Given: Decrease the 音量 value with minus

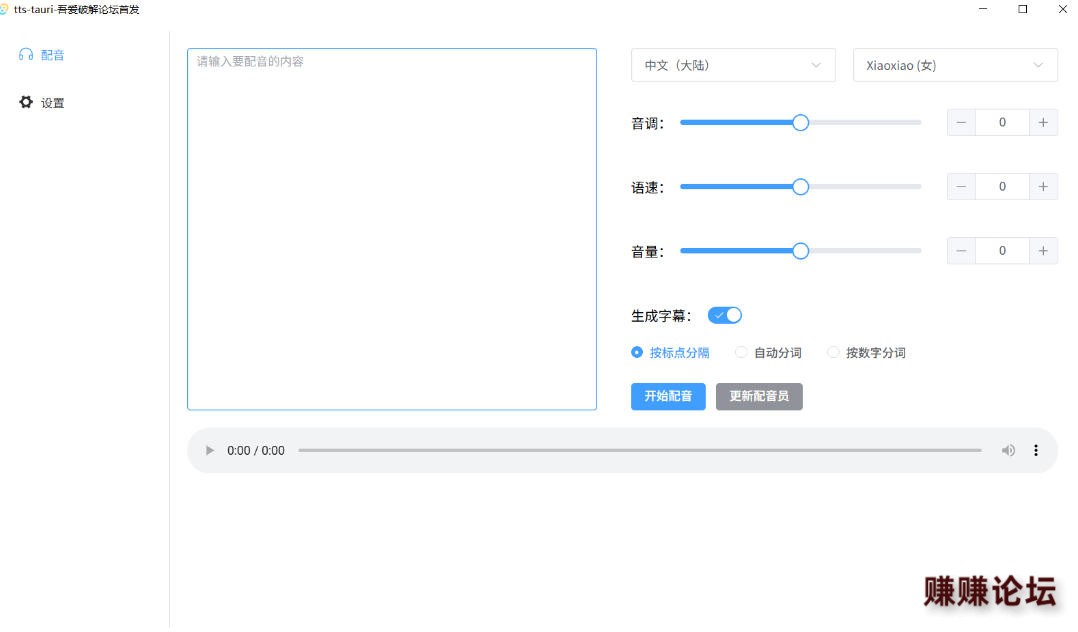Looking at the screenshot, I should [961, 251].
